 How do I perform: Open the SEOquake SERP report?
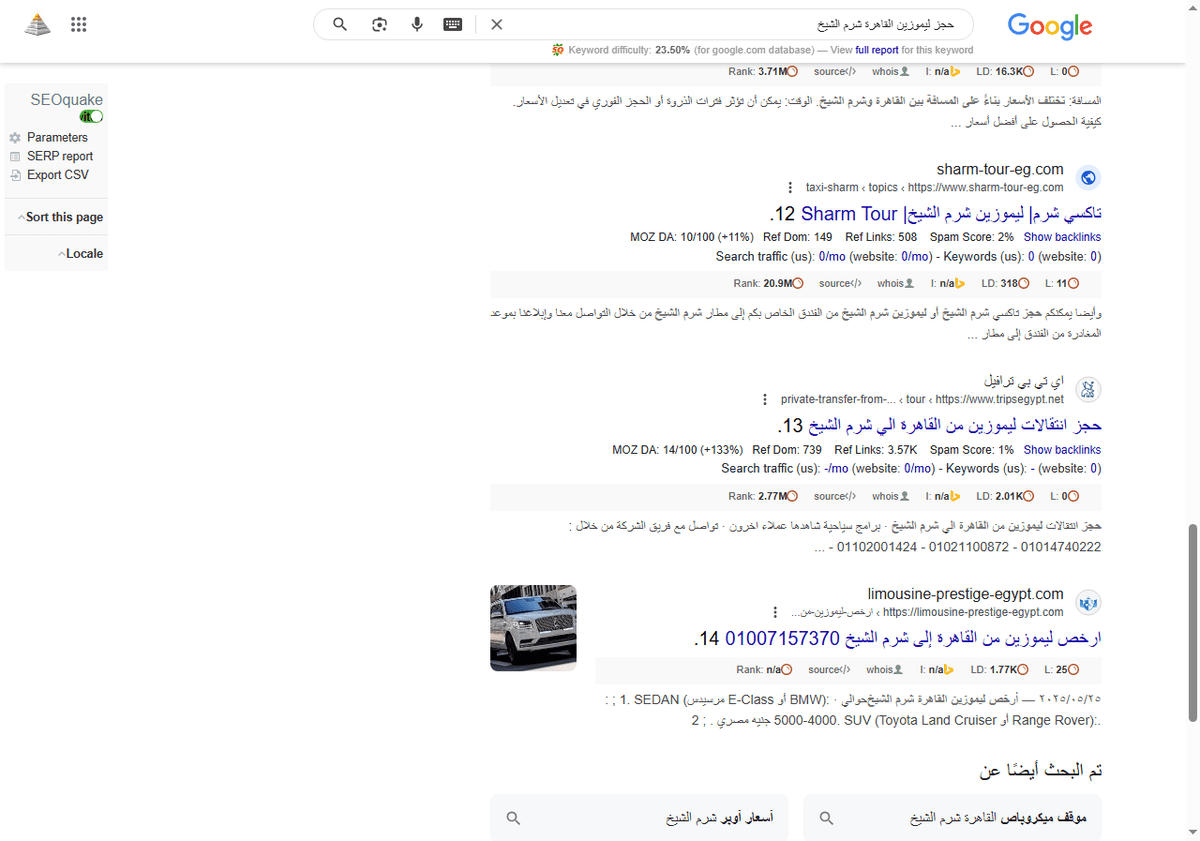click(57, 156)
